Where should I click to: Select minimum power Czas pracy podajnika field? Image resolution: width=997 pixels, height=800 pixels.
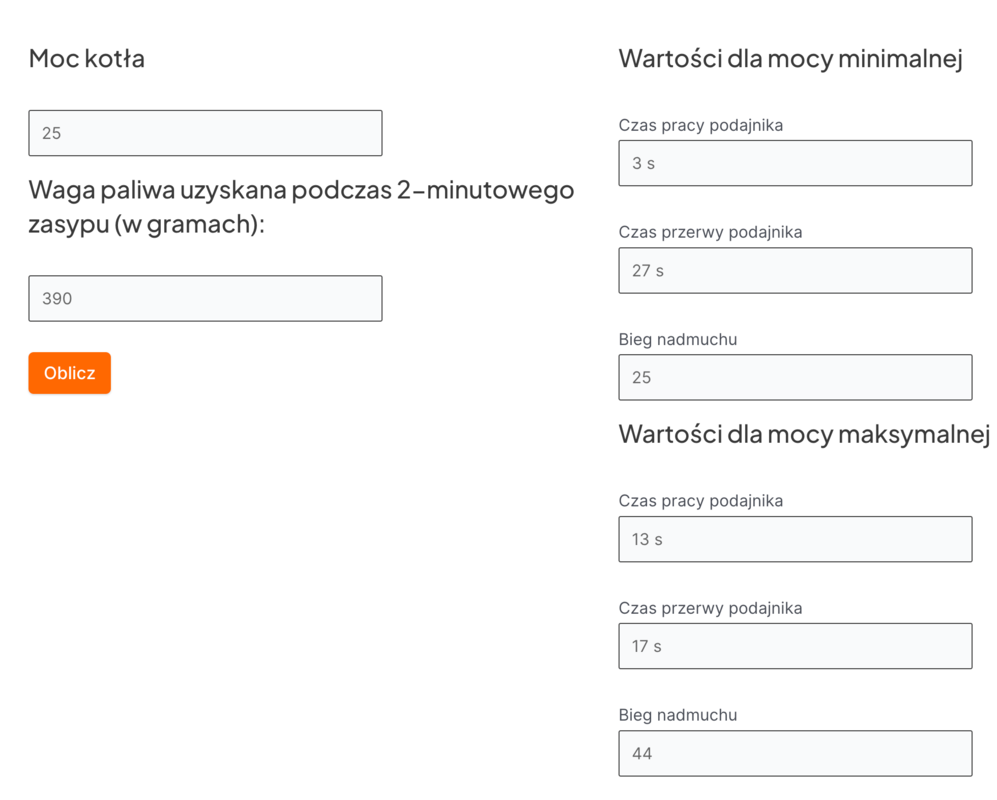pyautogui.click(x=795, y=163)
